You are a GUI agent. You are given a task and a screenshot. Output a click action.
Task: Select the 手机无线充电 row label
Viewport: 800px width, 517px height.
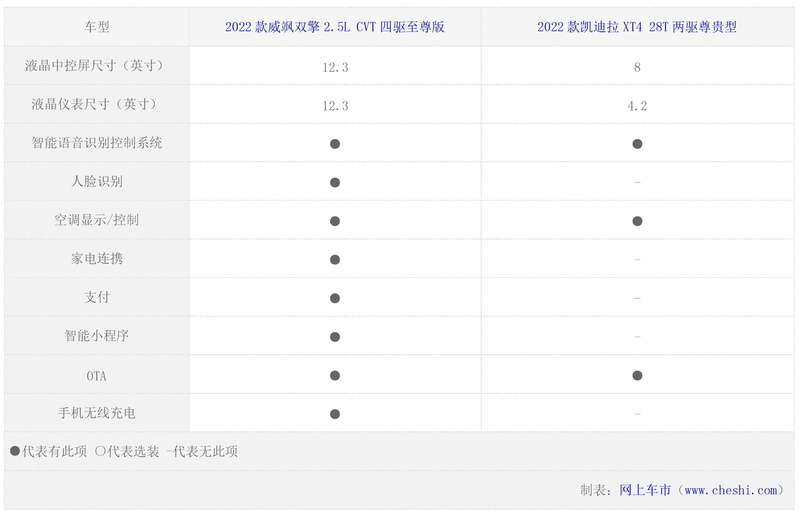pyautogui.click(x=96, y=413)
